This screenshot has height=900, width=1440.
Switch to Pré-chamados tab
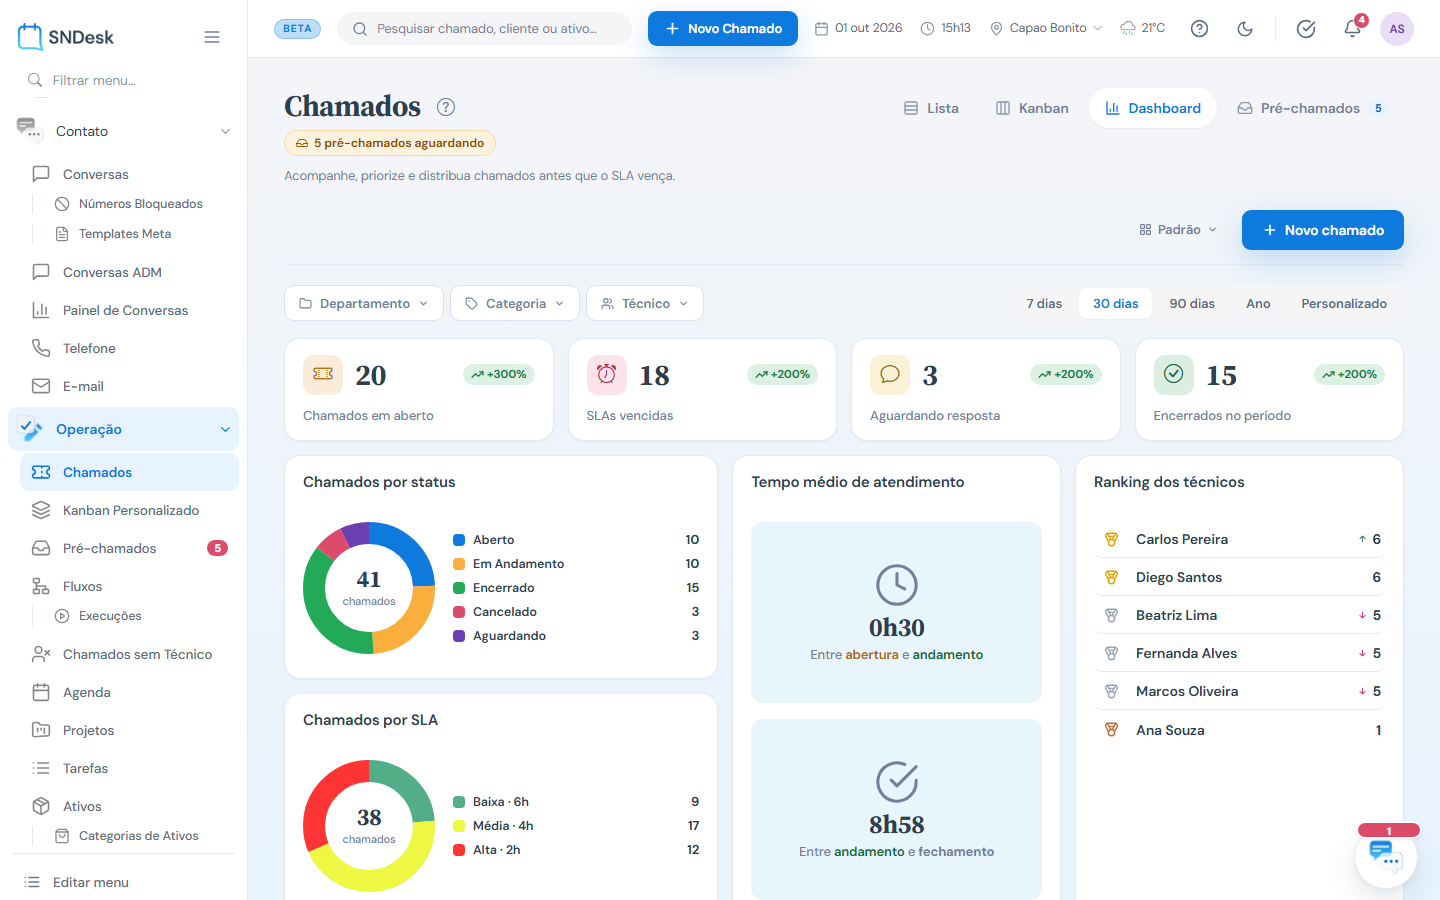point(1311,108)
